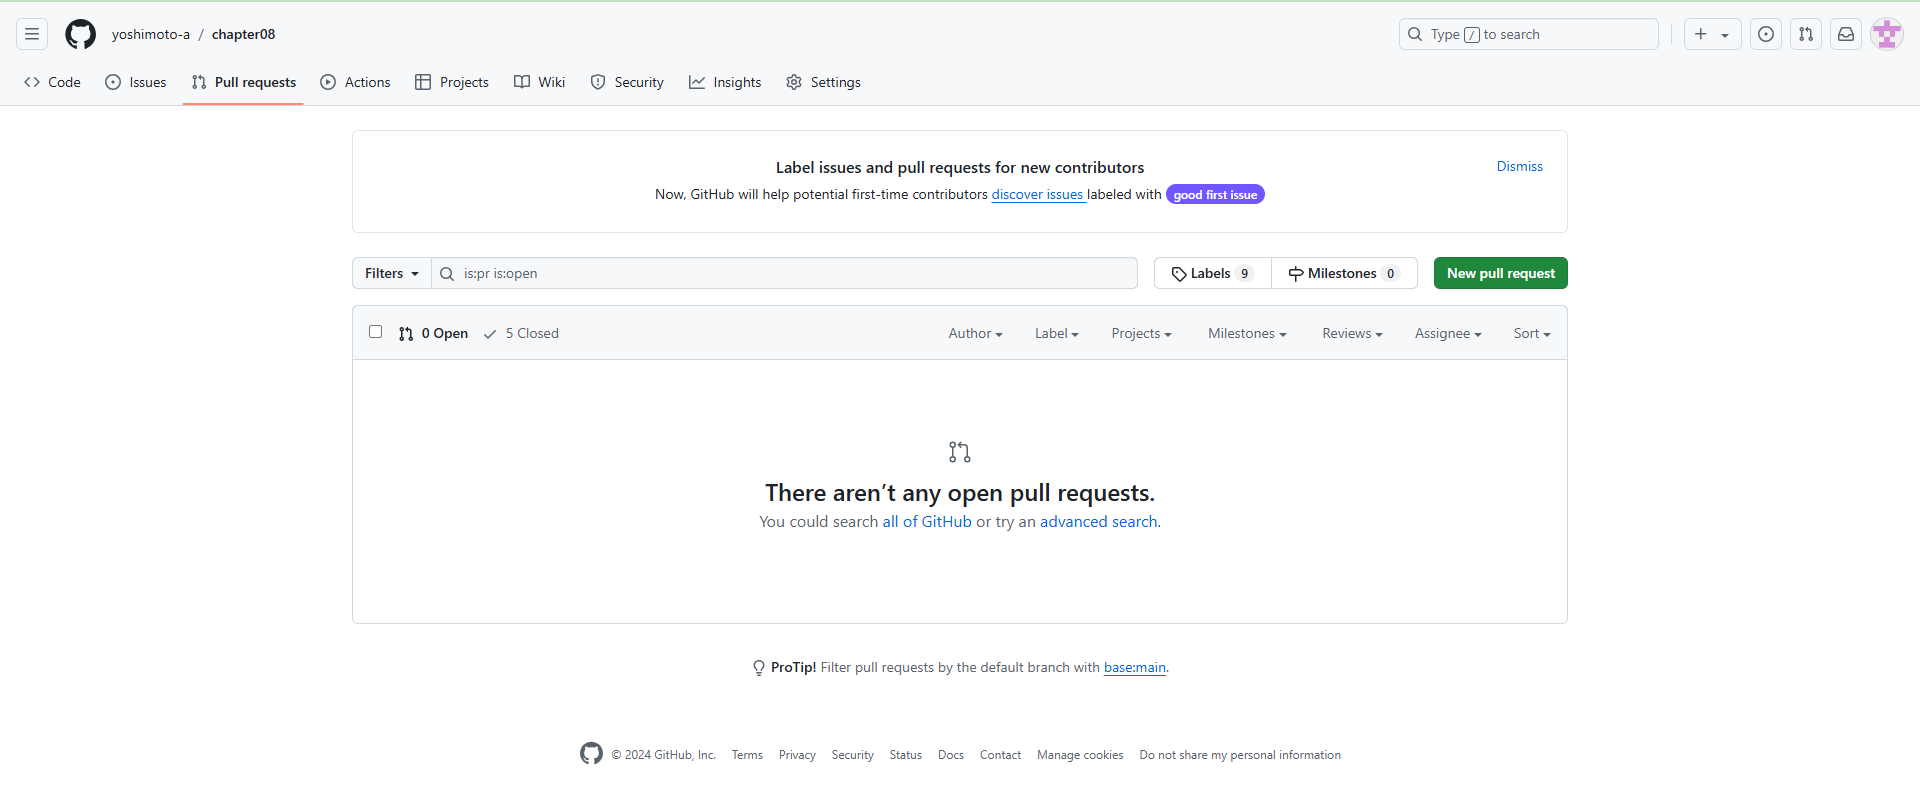Click the GitHub logo homepage icon

(x=80, y=34)
